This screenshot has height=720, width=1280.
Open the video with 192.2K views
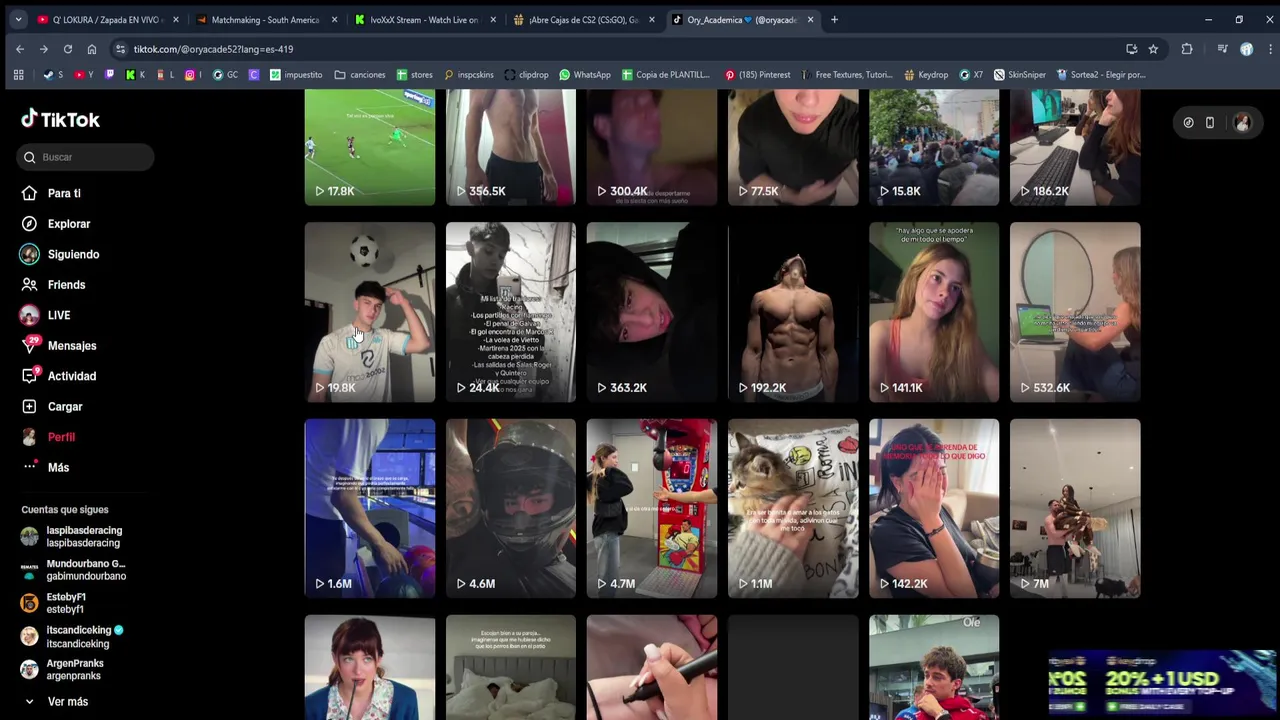tap(793, 312)
